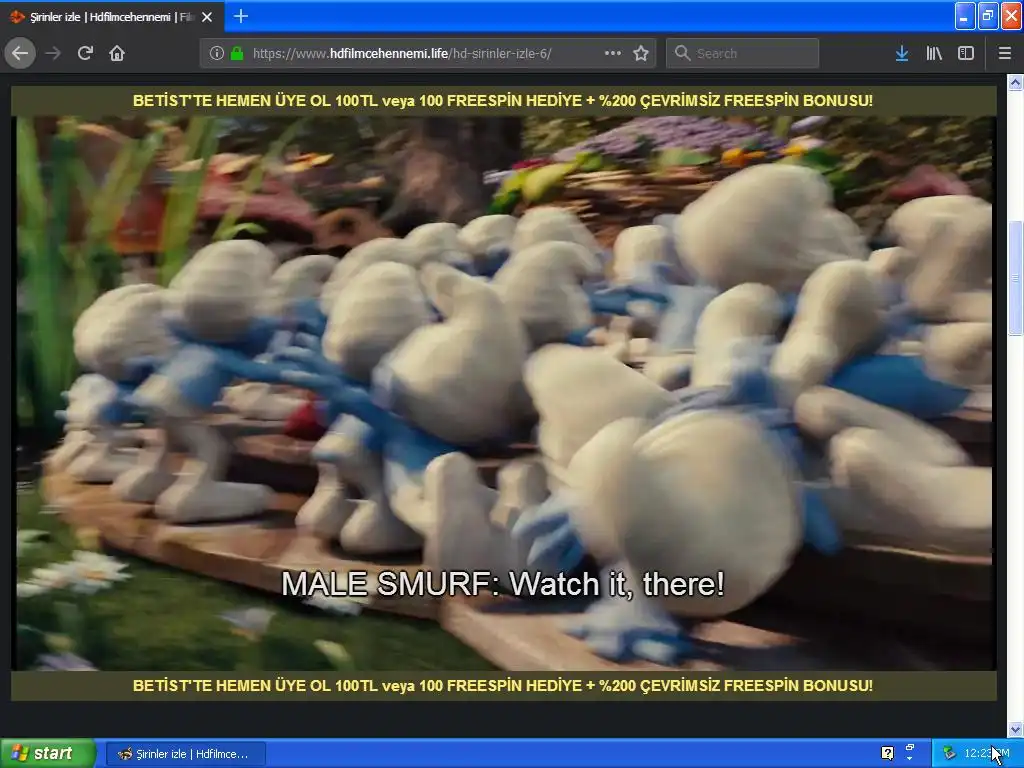Click the help question mark tray icon
This screenshot has width=1024, height=768.
click(888, 753)
